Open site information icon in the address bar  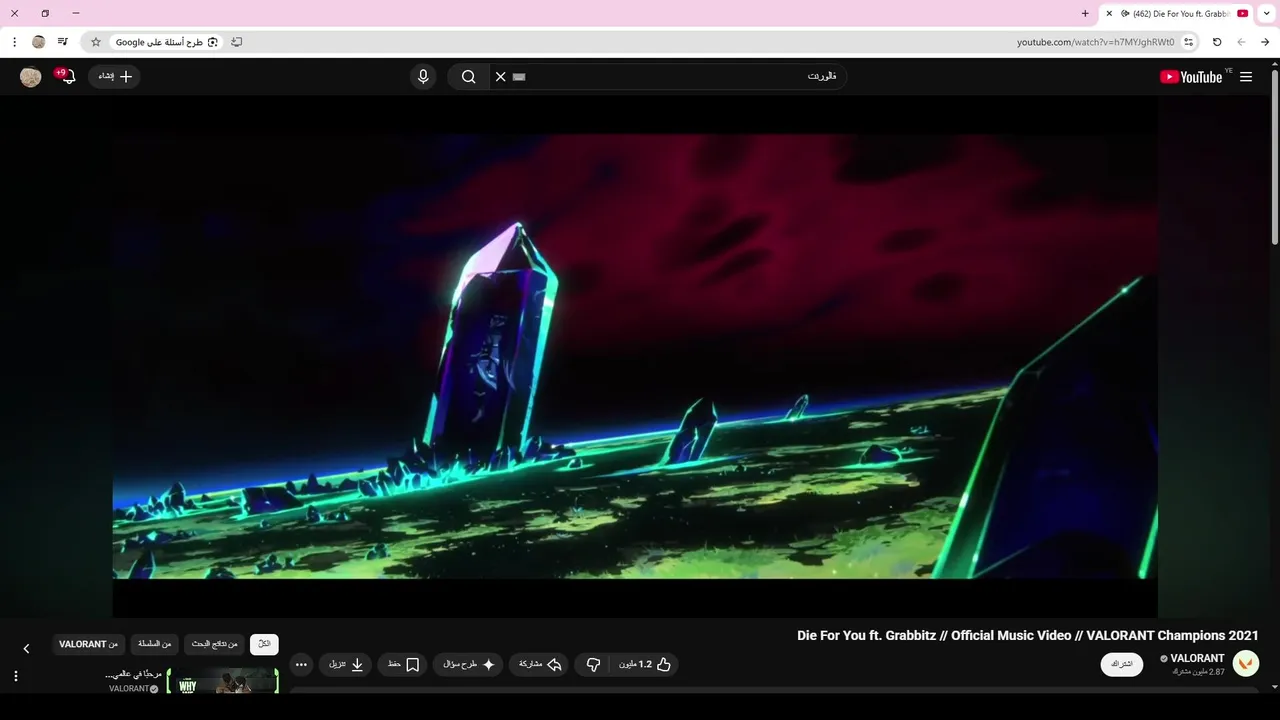[1189, 42]
